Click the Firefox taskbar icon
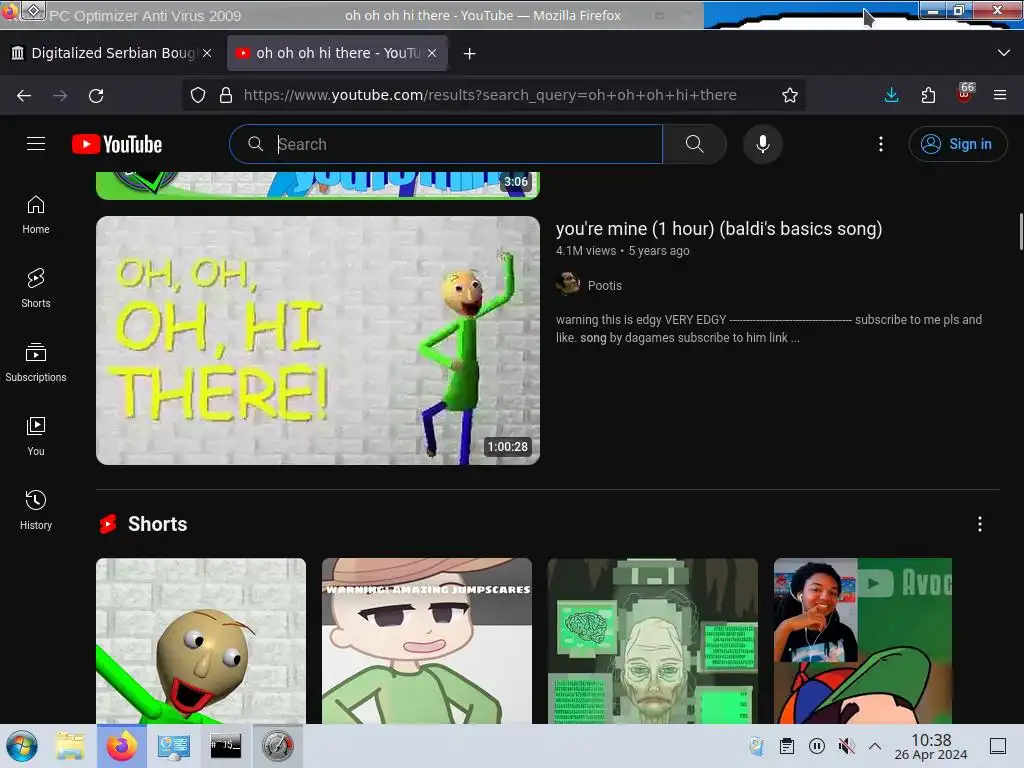Viewport: 1024px width, 768px height. click(121, 746)
